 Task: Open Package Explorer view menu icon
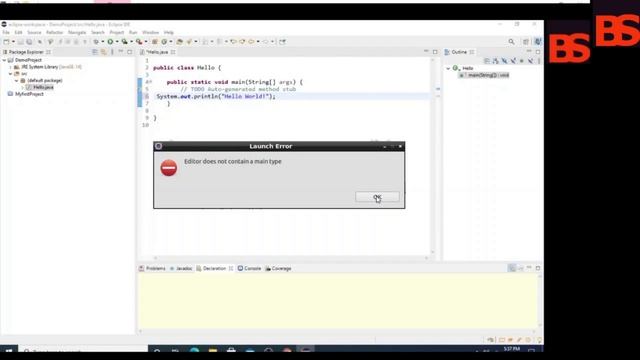(112, 52)
